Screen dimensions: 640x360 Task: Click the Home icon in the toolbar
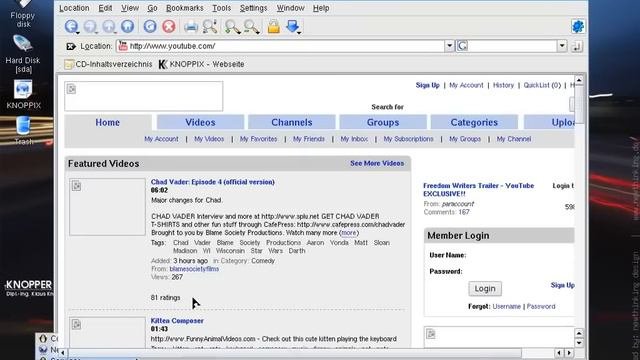pos(128,27)
